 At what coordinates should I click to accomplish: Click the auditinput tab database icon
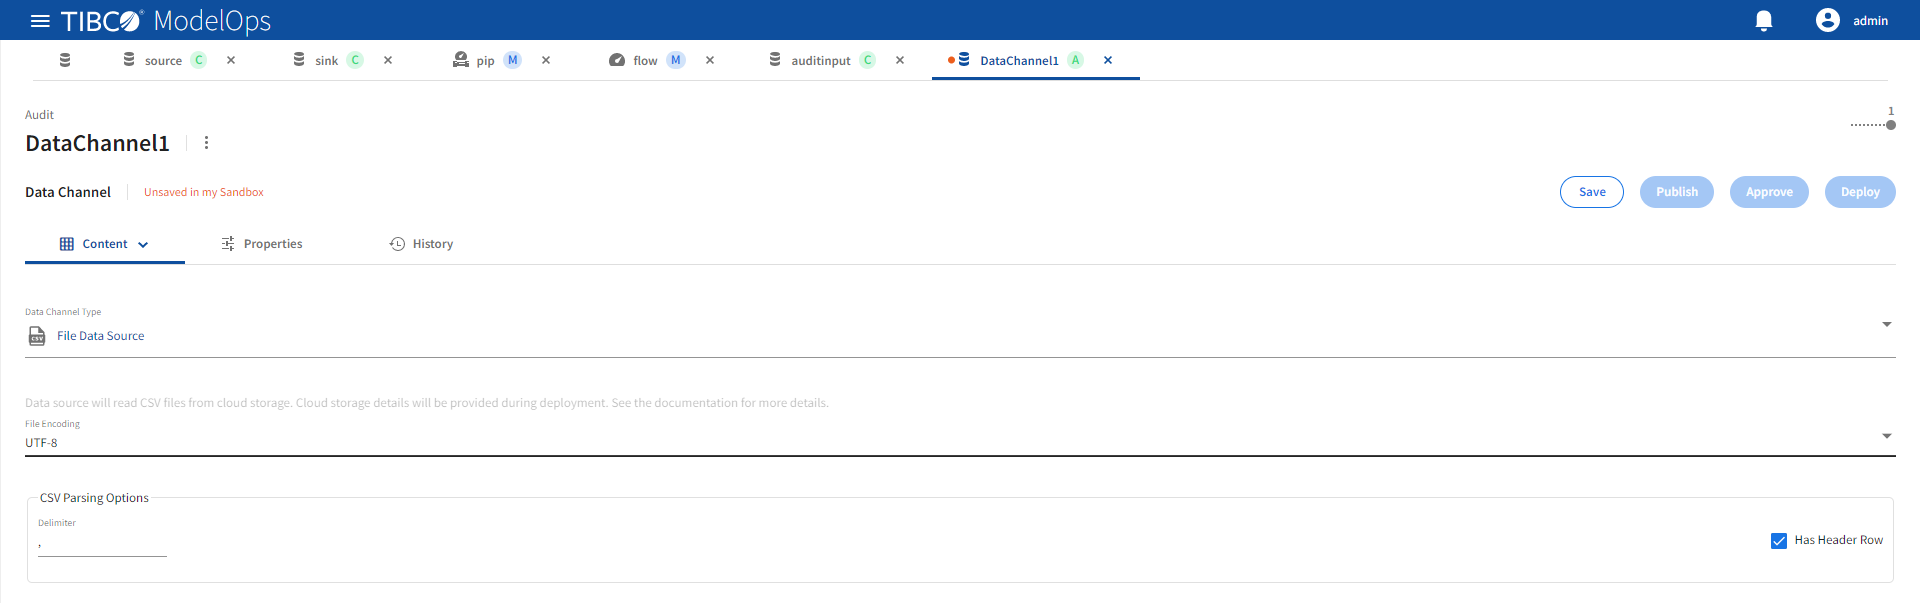775,60
